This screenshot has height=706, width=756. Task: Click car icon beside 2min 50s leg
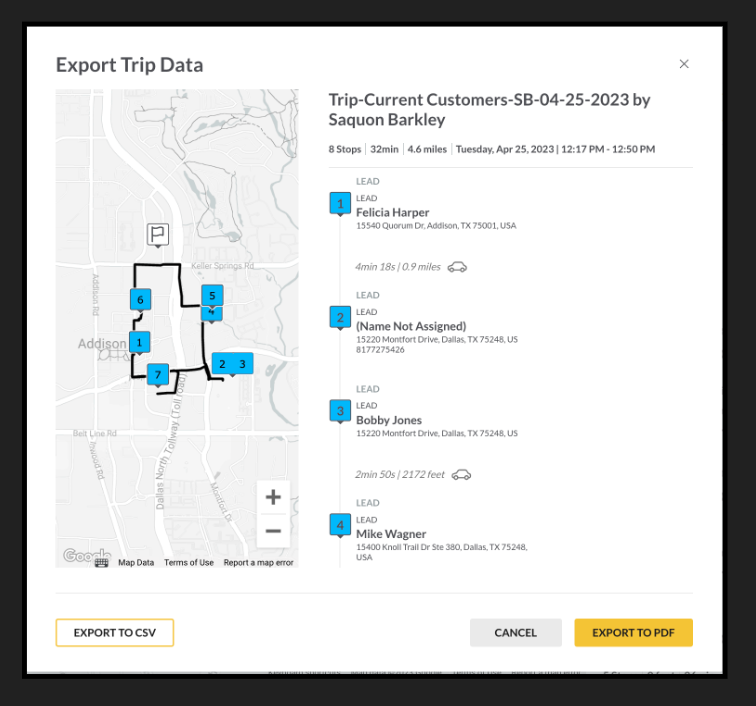tap(461, 475)
